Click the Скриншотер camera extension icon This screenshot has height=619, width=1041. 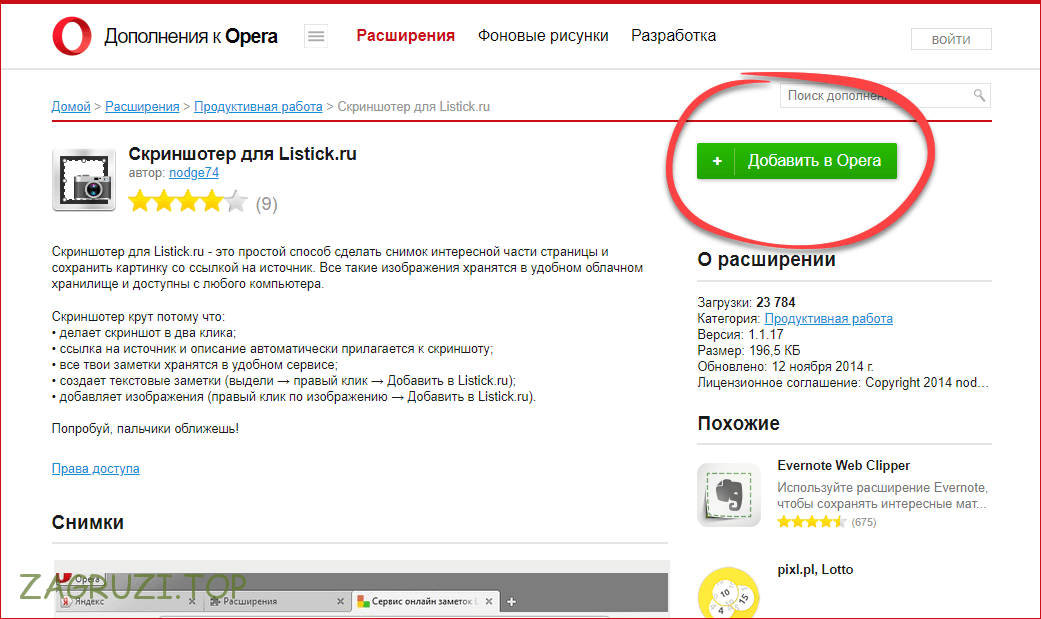point(84,180)
